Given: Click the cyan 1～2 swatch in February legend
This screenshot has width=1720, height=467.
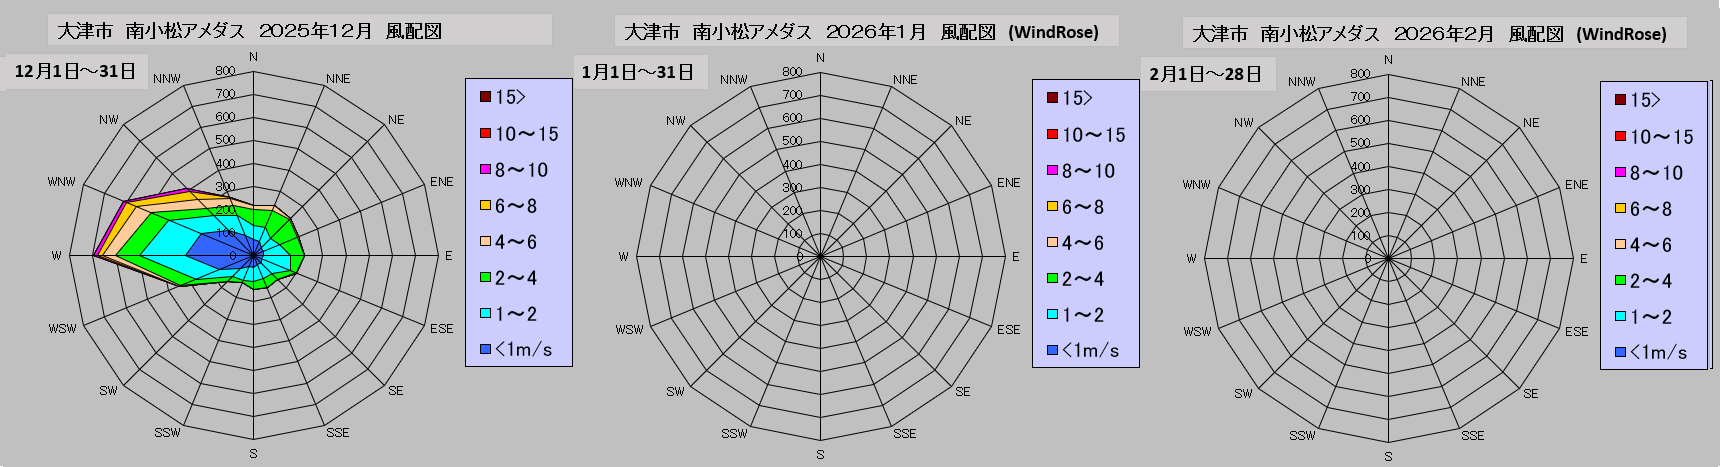Looking at the screenshot, I should pos(1620,317).
